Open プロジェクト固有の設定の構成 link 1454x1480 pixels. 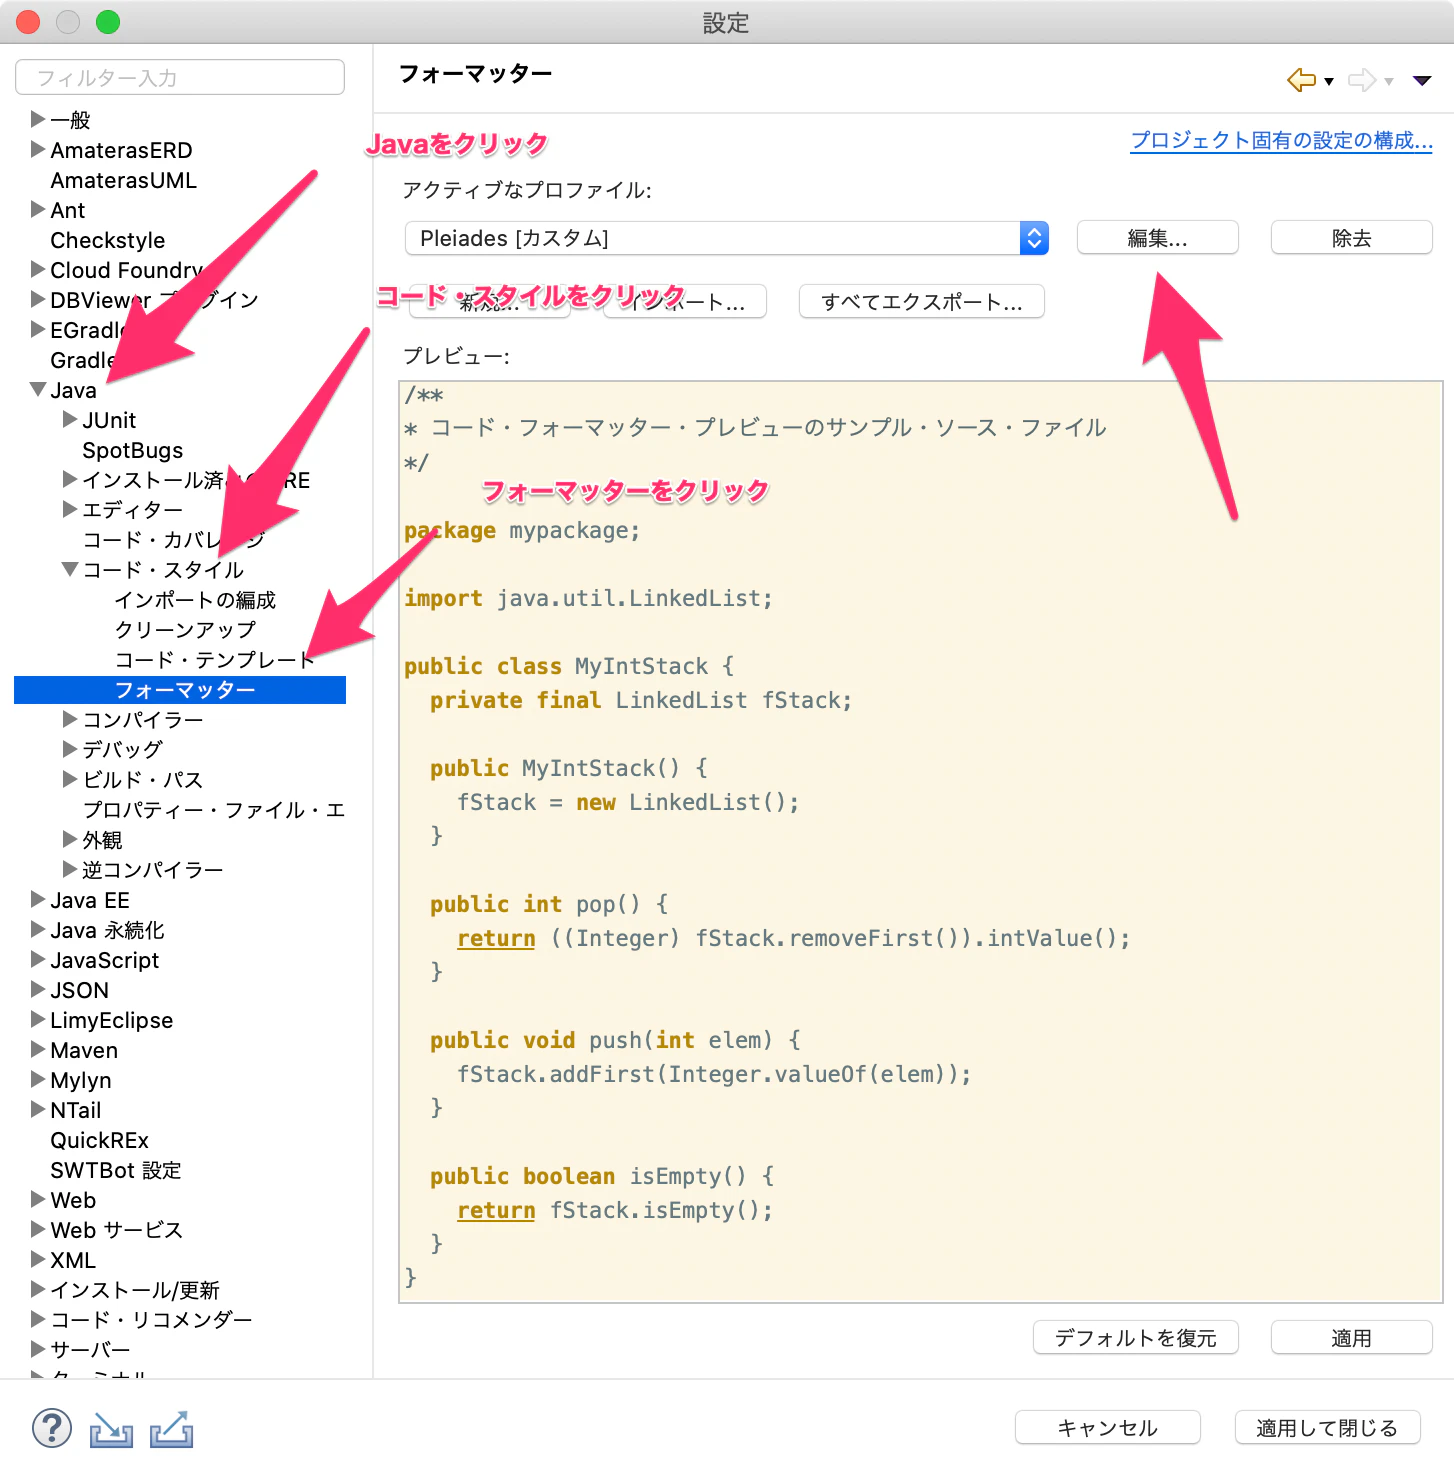point(1281,141)
